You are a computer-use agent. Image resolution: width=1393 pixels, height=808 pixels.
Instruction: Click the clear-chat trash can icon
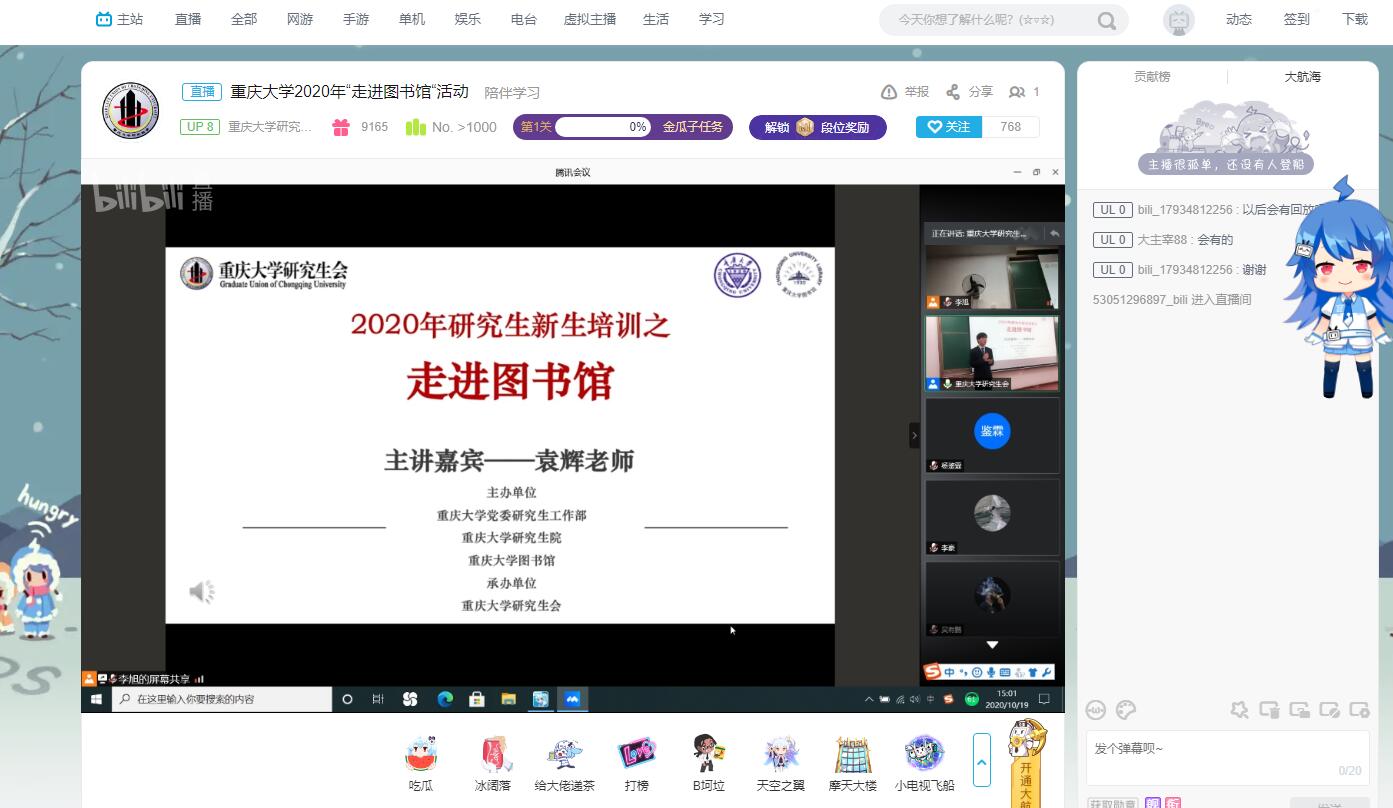click(1270, 710)
